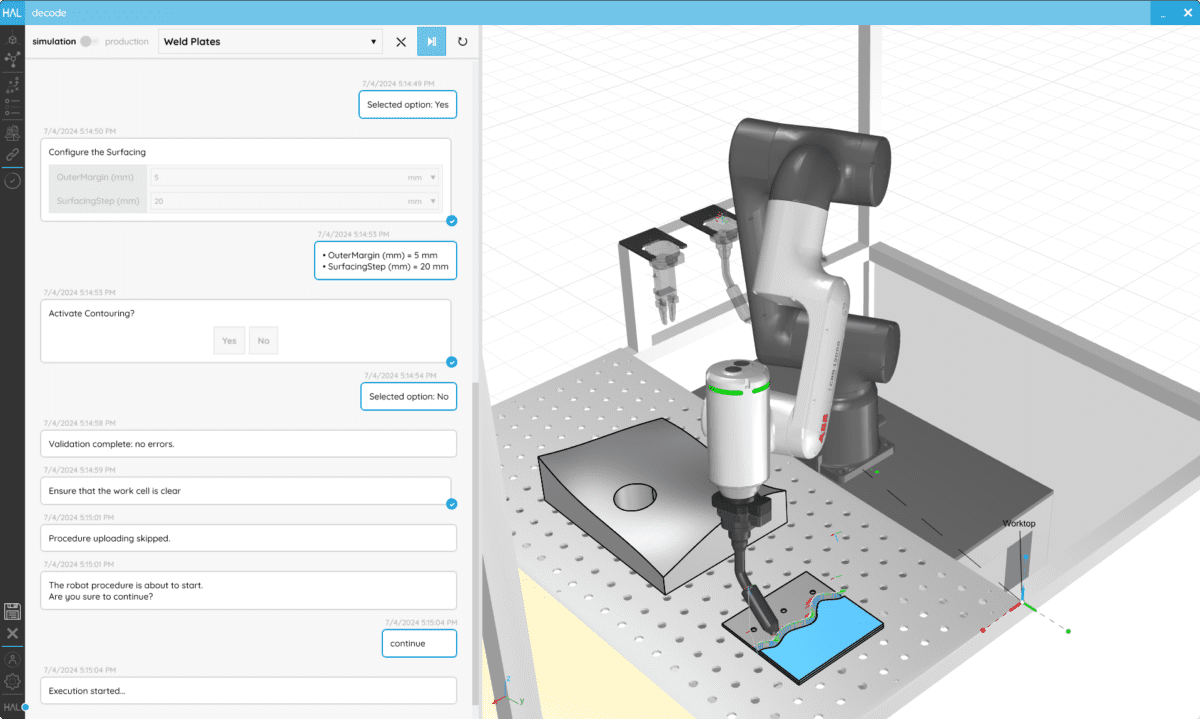Image resolution: width=1200 pixels, height=719 pixels.
Task: Select the toolpath strategy icon in sidebar
Action: pos(12,84)
